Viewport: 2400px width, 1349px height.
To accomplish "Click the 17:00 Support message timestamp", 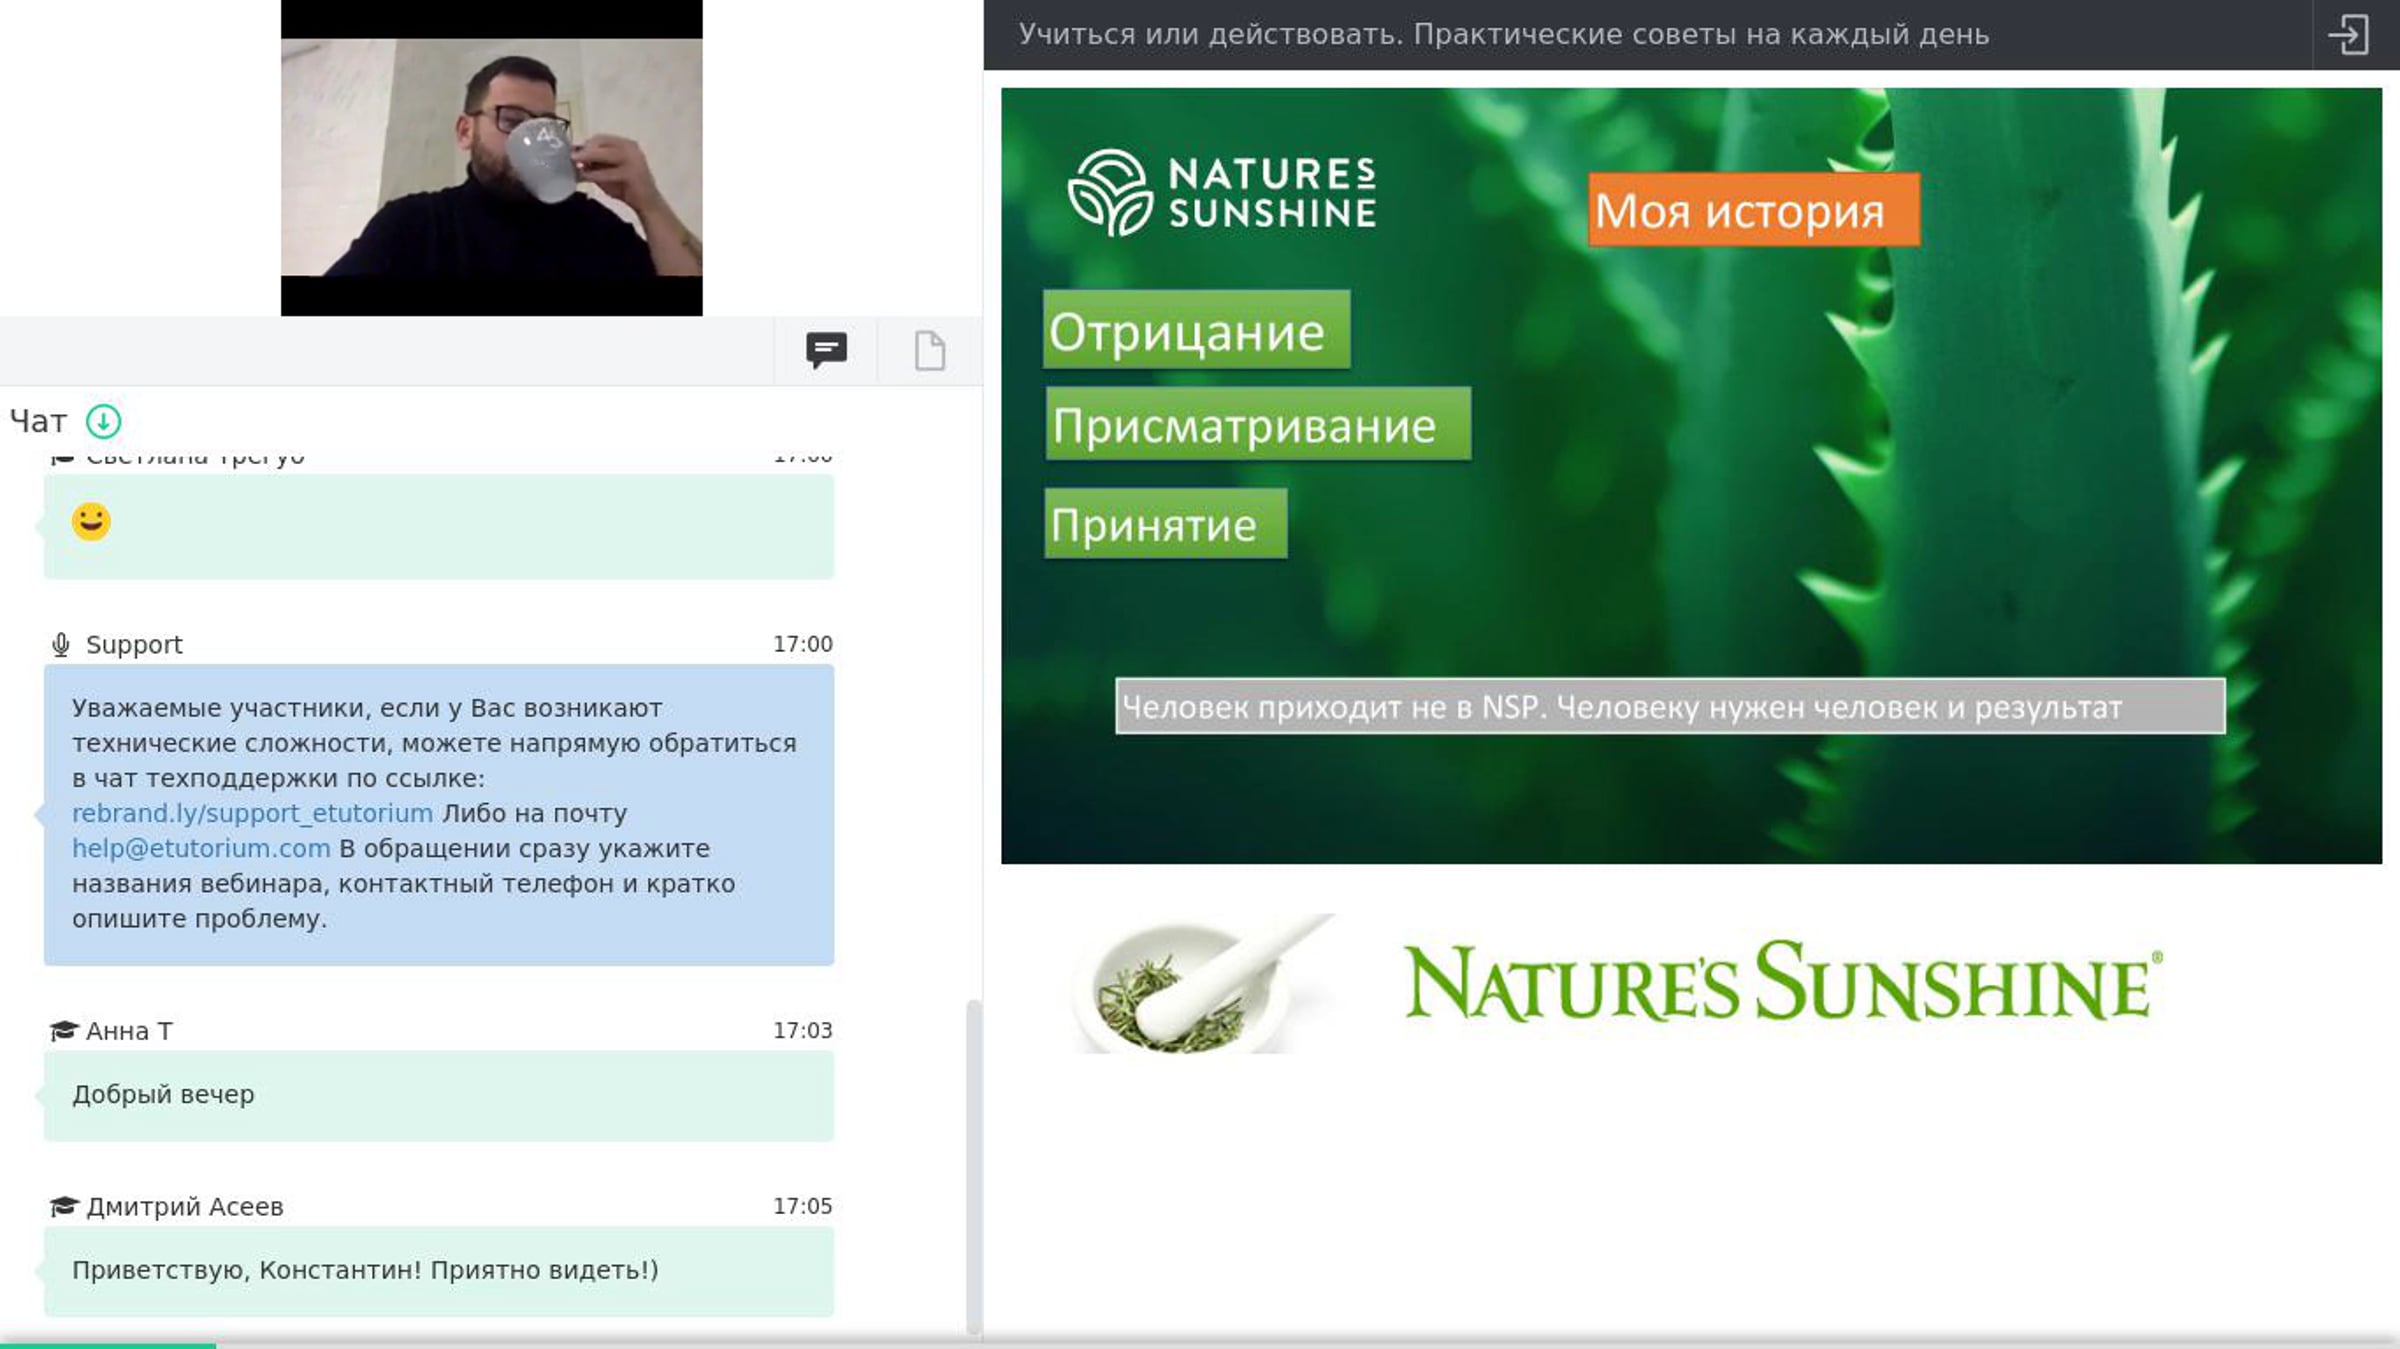I will pos(802,645).
